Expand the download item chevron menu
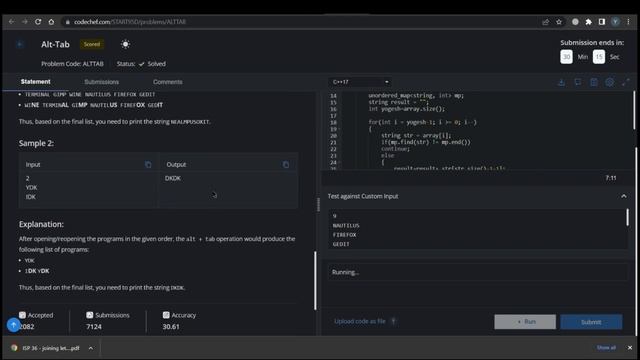 (91, 348)
